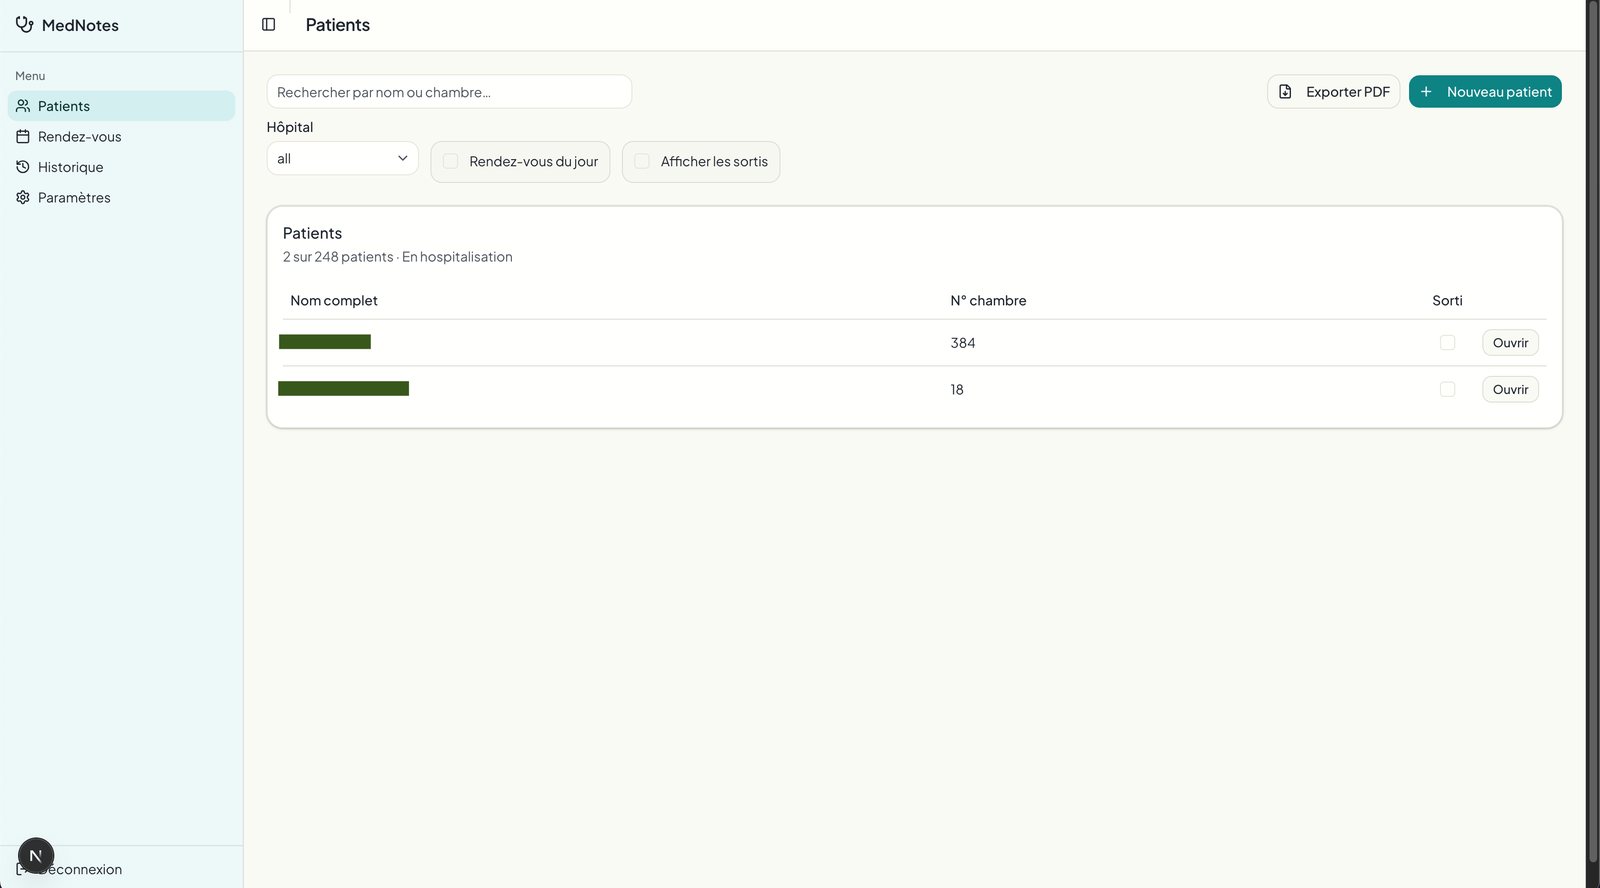The image size is (1600, 888).
Task: Click the Patients page title in the header
Action: (338, 25)
